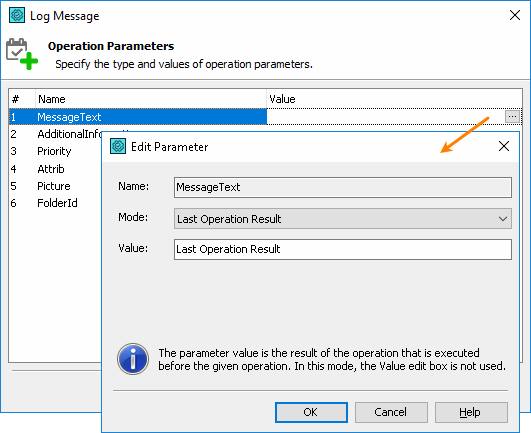
Task: Click the Value column header
Action: 395,99
